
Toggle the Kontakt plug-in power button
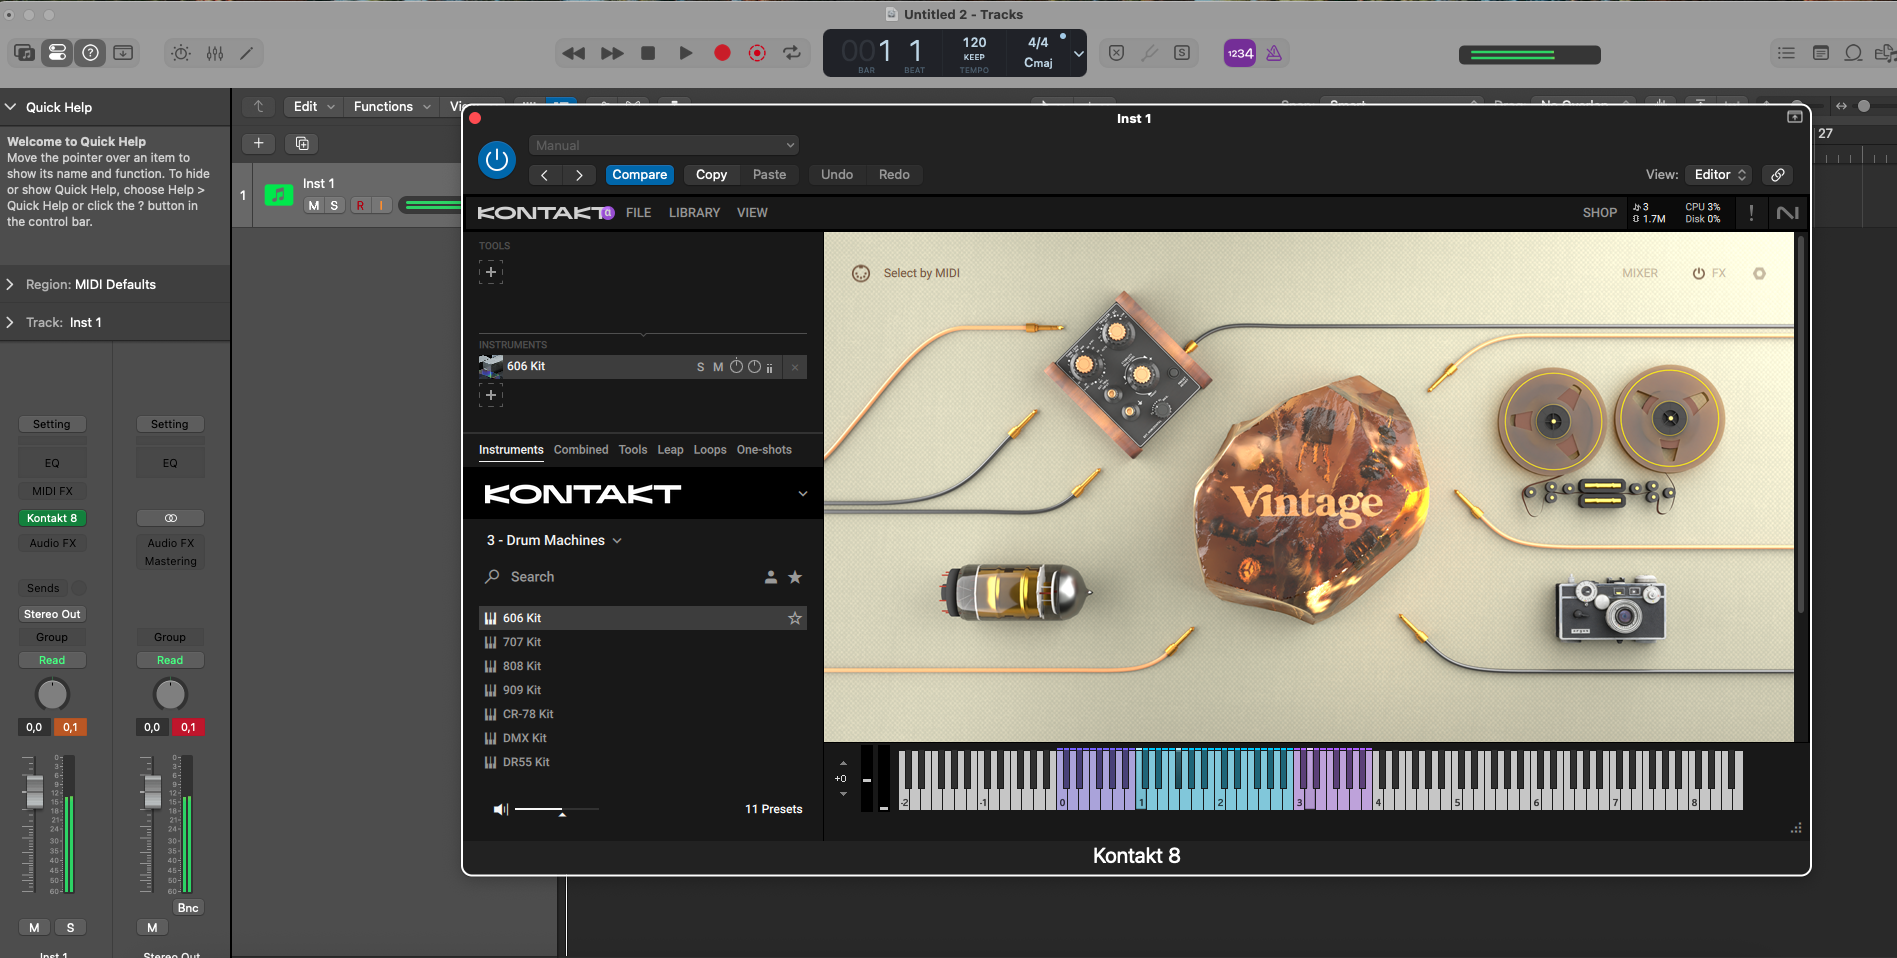click(x=497, y=160)
